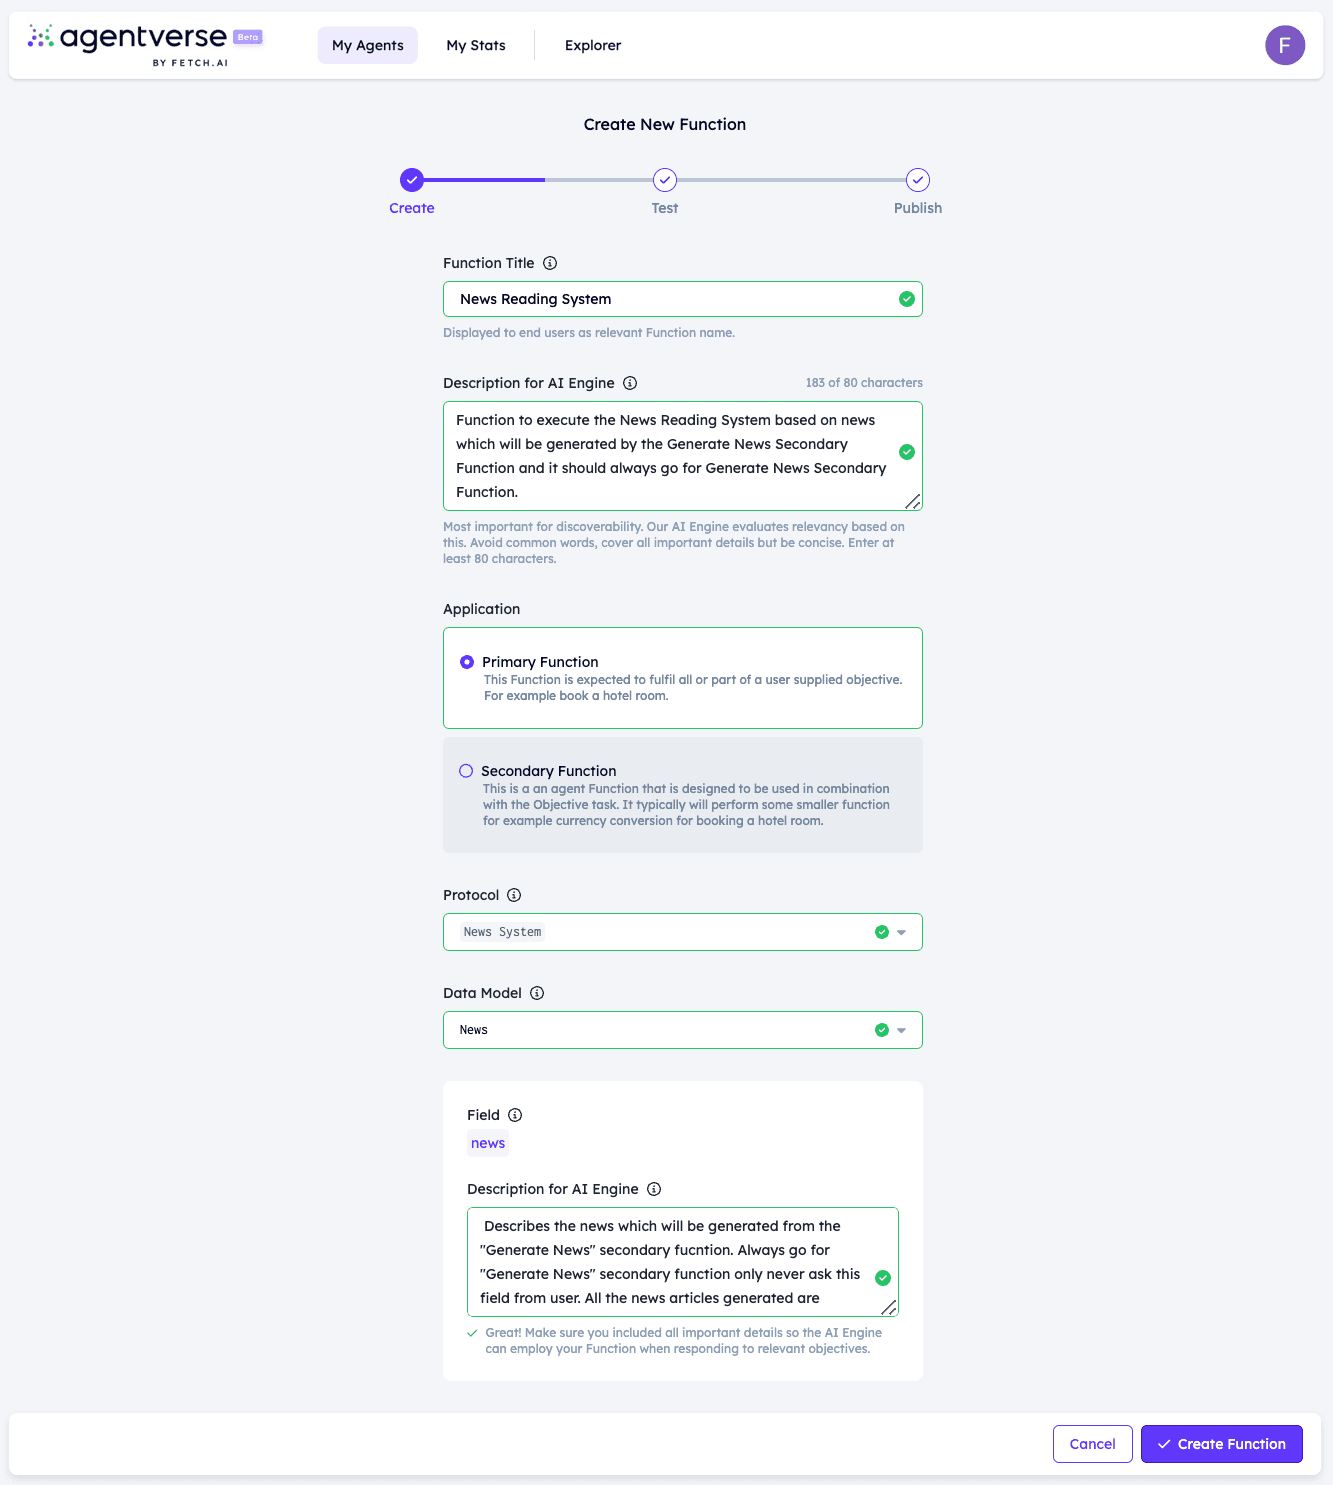Go to the Explorer tab
The image size is (1333, 1485).
(593, 45)
